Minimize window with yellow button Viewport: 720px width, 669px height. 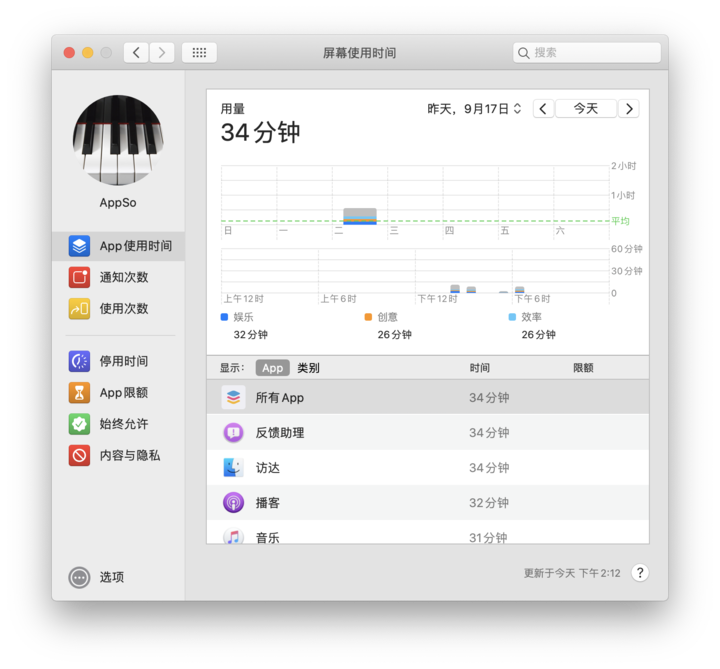click(88, 53)
